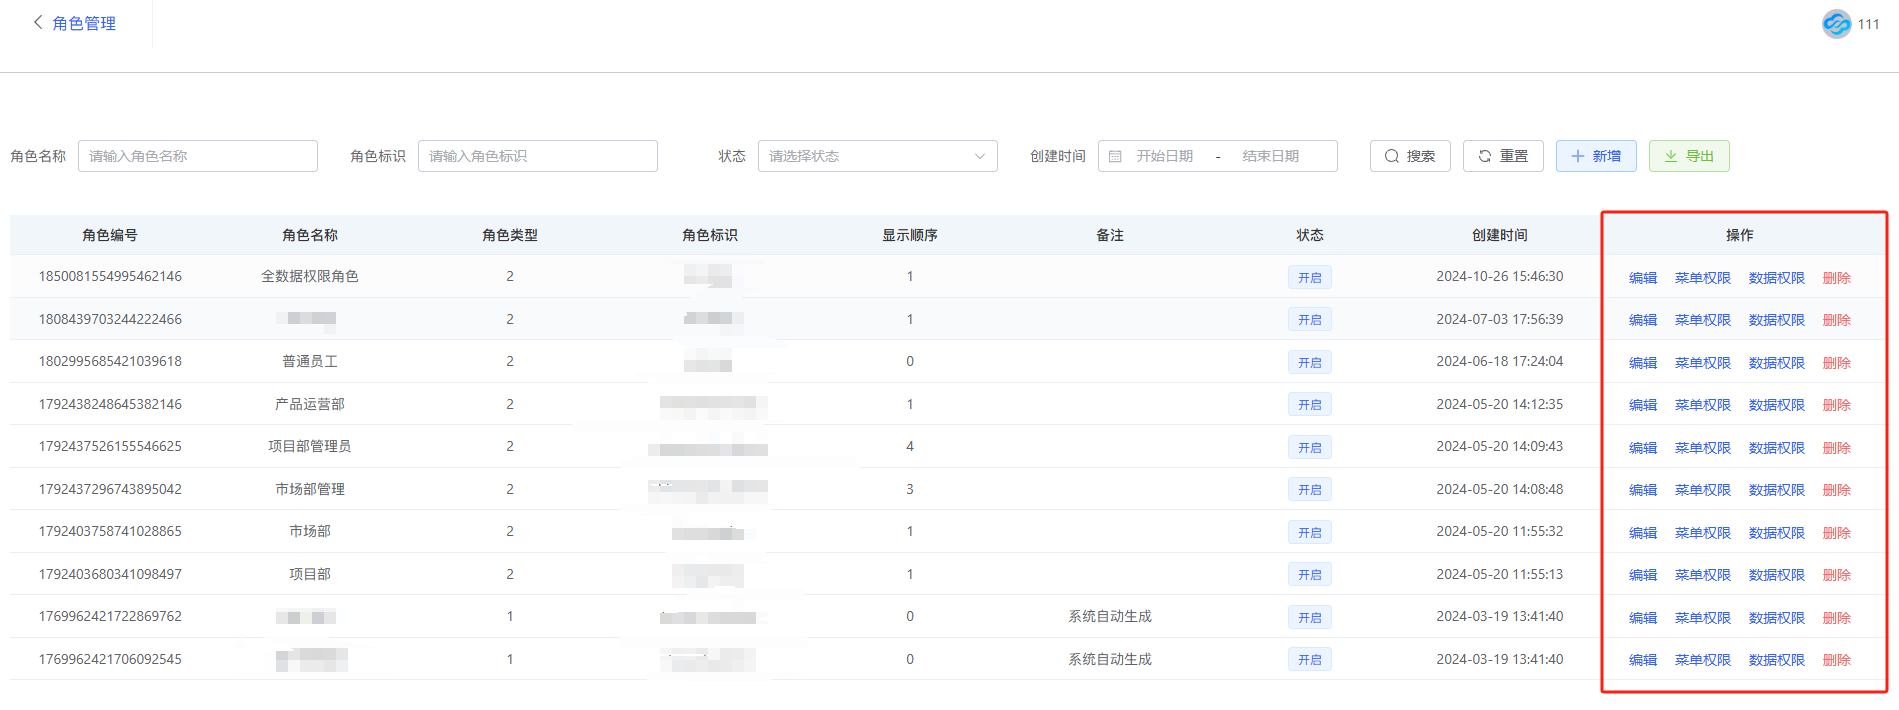Image resolution: width=1899 pixels, height=710 pixels.
Task: Select the 结束日期 end date field
Action: [x=1270, y=156]
